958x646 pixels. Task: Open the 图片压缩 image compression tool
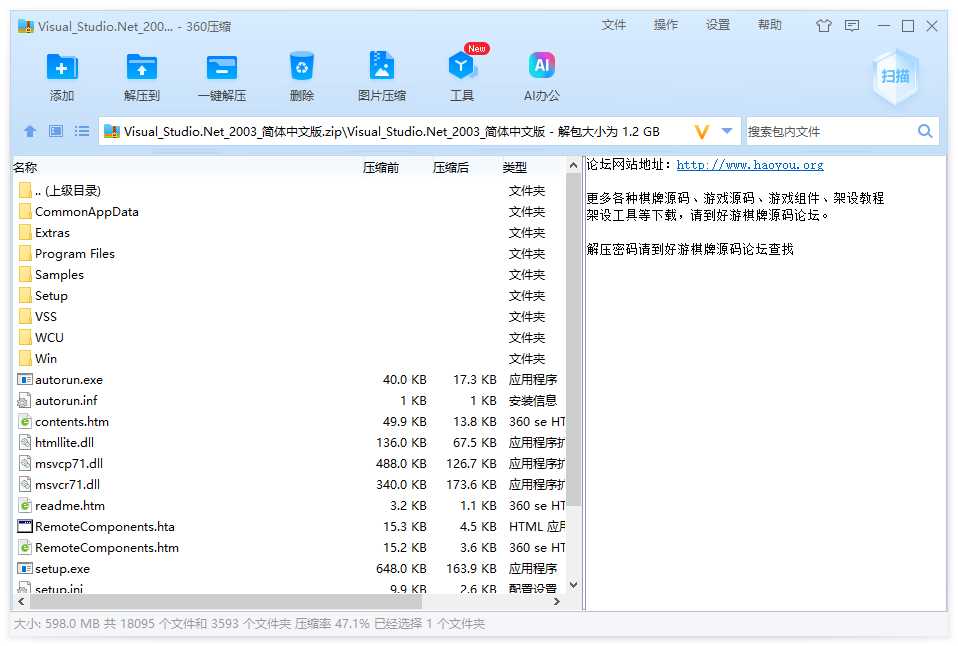tap(382, 66)
